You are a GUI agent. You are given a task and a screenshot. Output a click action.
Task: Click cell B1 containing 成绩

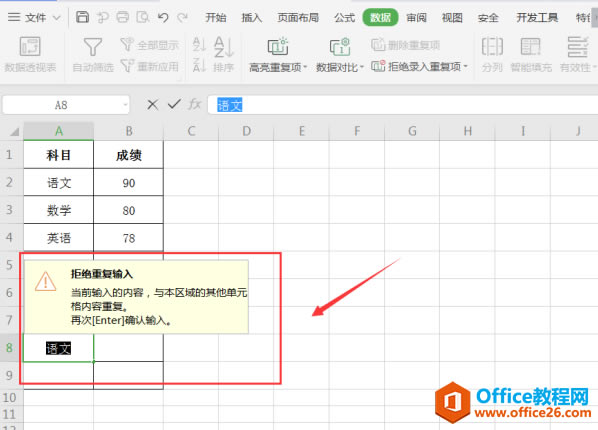click(x=129, y=155)
